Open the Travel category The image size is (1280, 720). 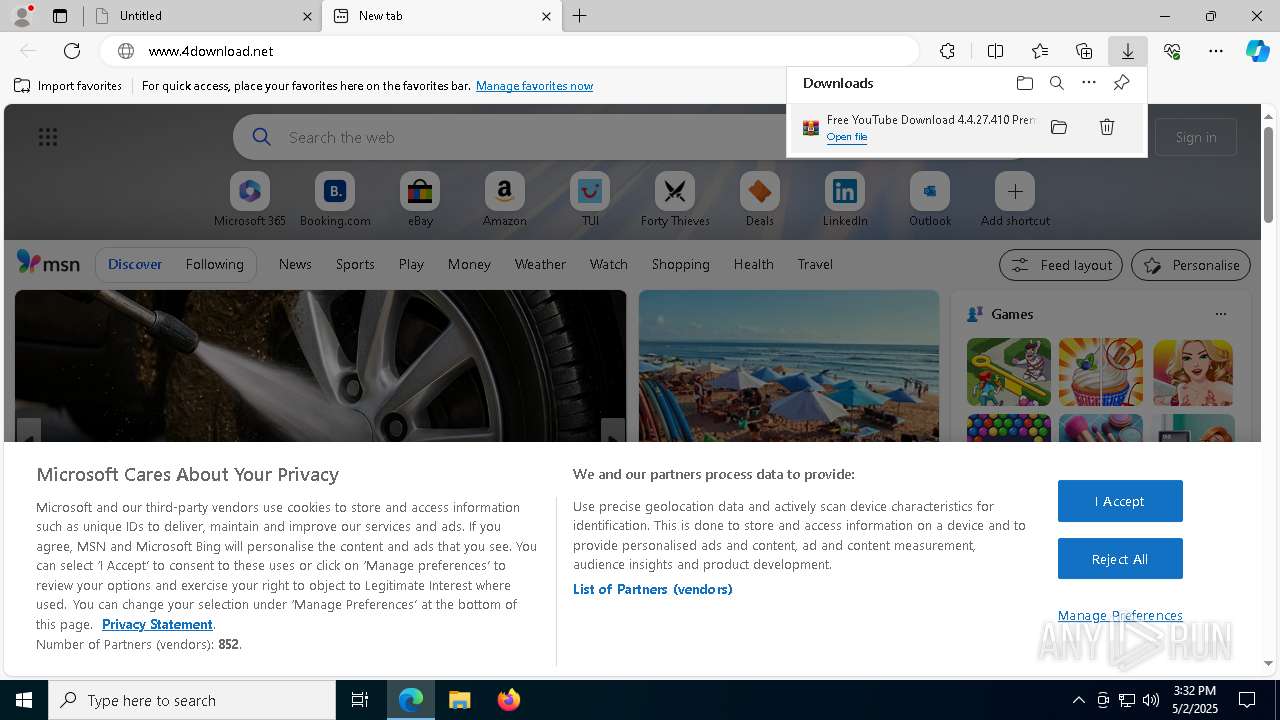tap(815, 264)
